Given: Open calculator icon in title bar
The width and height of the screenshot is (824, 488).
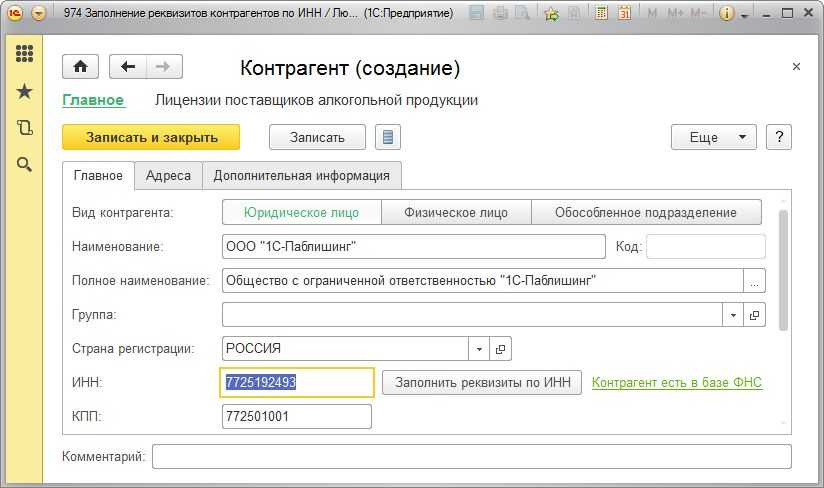Looking at the screenshot, I should click(601, 14).
